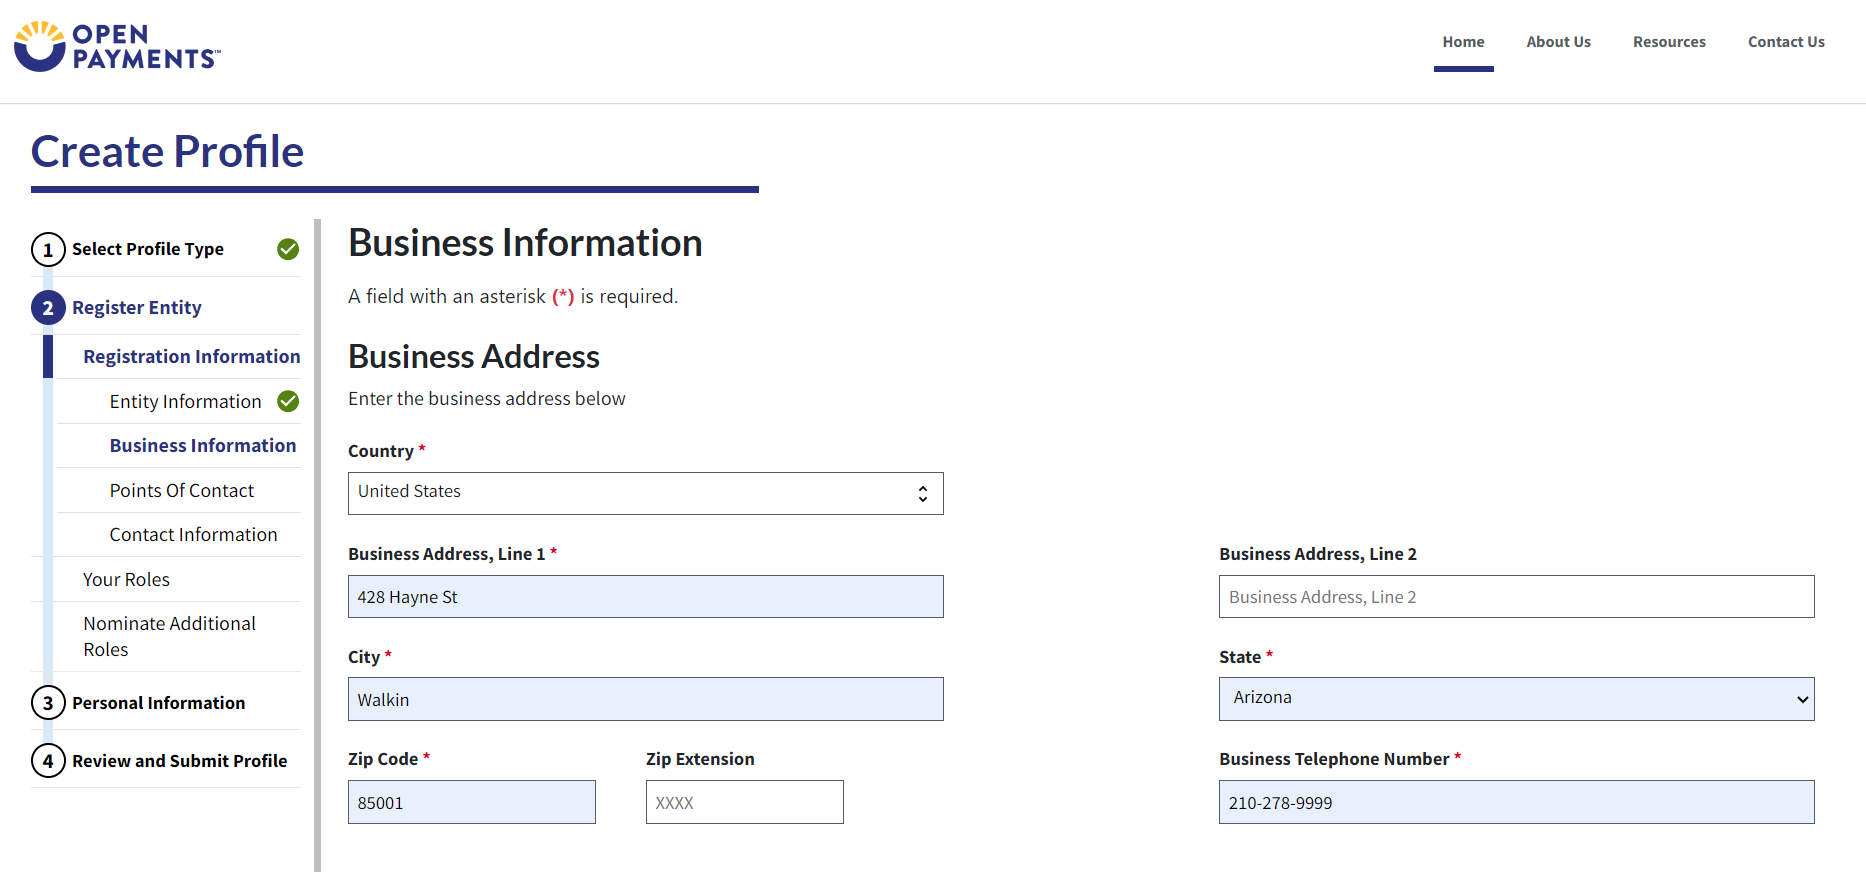
Task: Click the Business Telephone Number field
Action: 1516,802
